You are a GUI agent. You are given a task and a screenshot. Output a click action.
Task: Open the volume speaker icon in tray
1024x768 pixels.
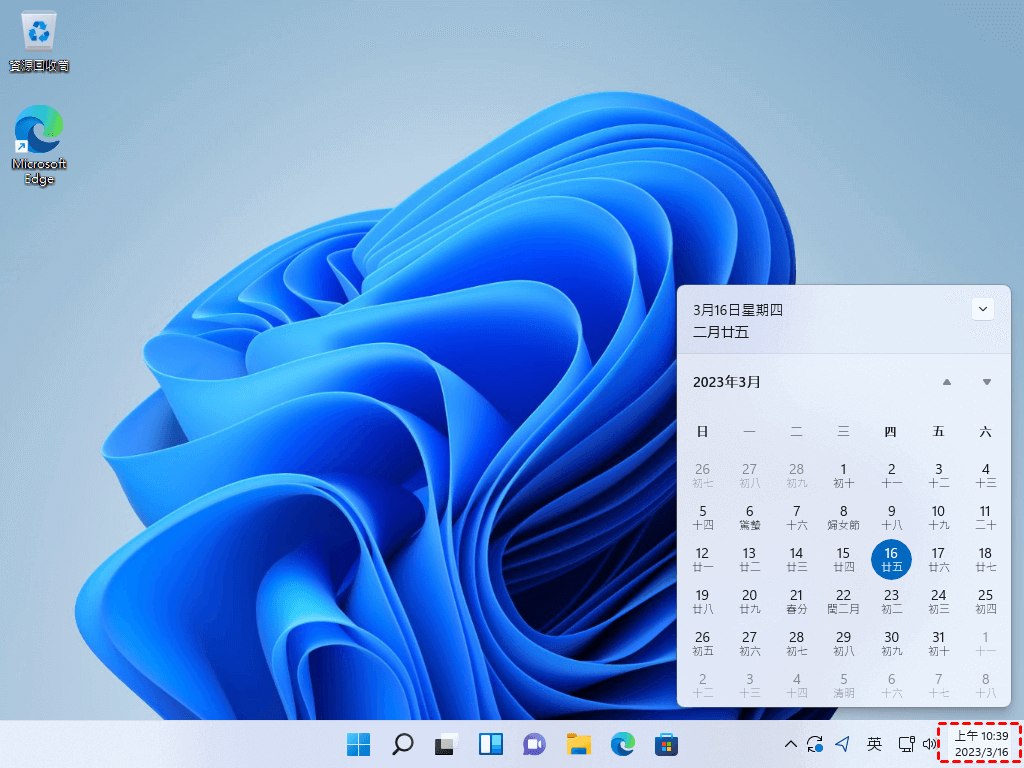click(930, 744)
